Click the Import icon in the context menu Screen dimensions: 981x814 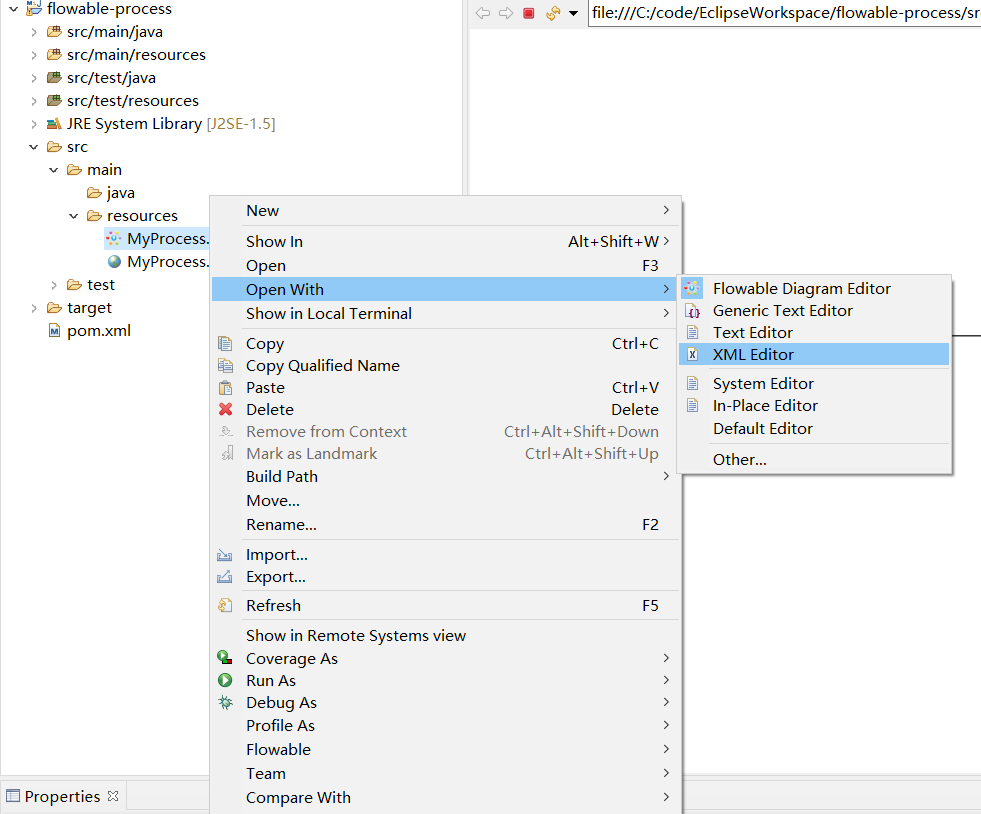pyautogui.click(x=224, y=554)
